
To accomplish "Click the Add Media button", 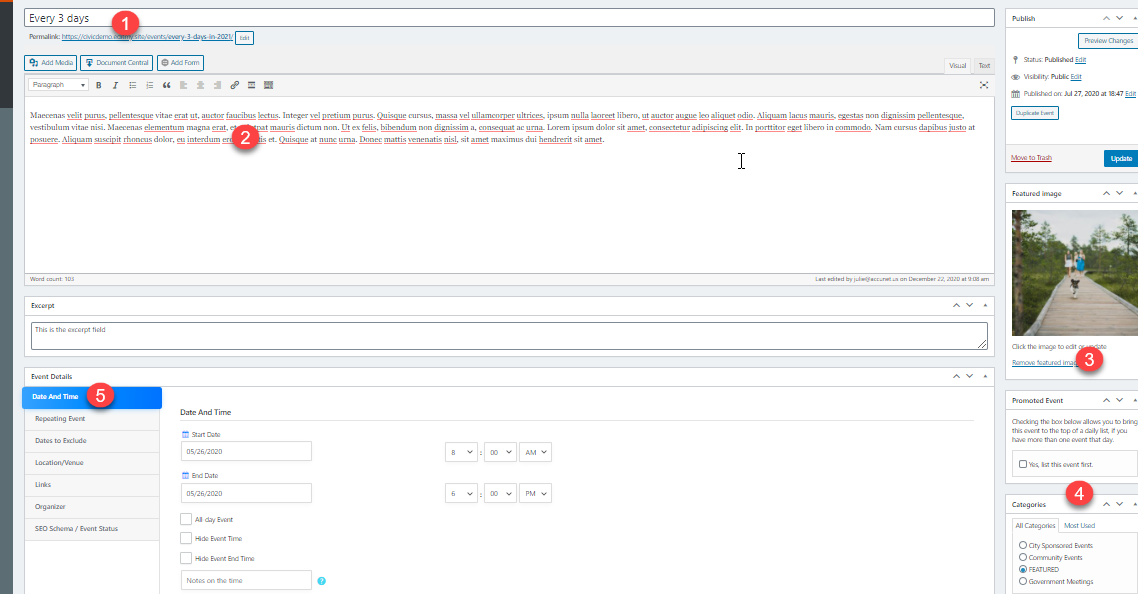I will 51,63.
